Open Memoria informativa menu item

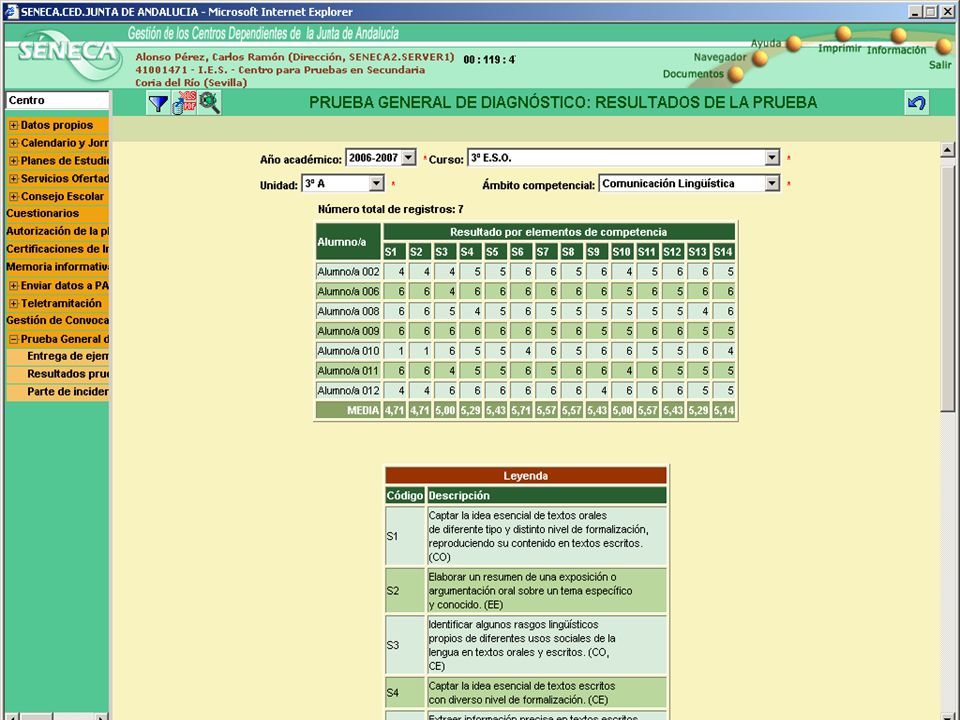(x=58, y=267)
